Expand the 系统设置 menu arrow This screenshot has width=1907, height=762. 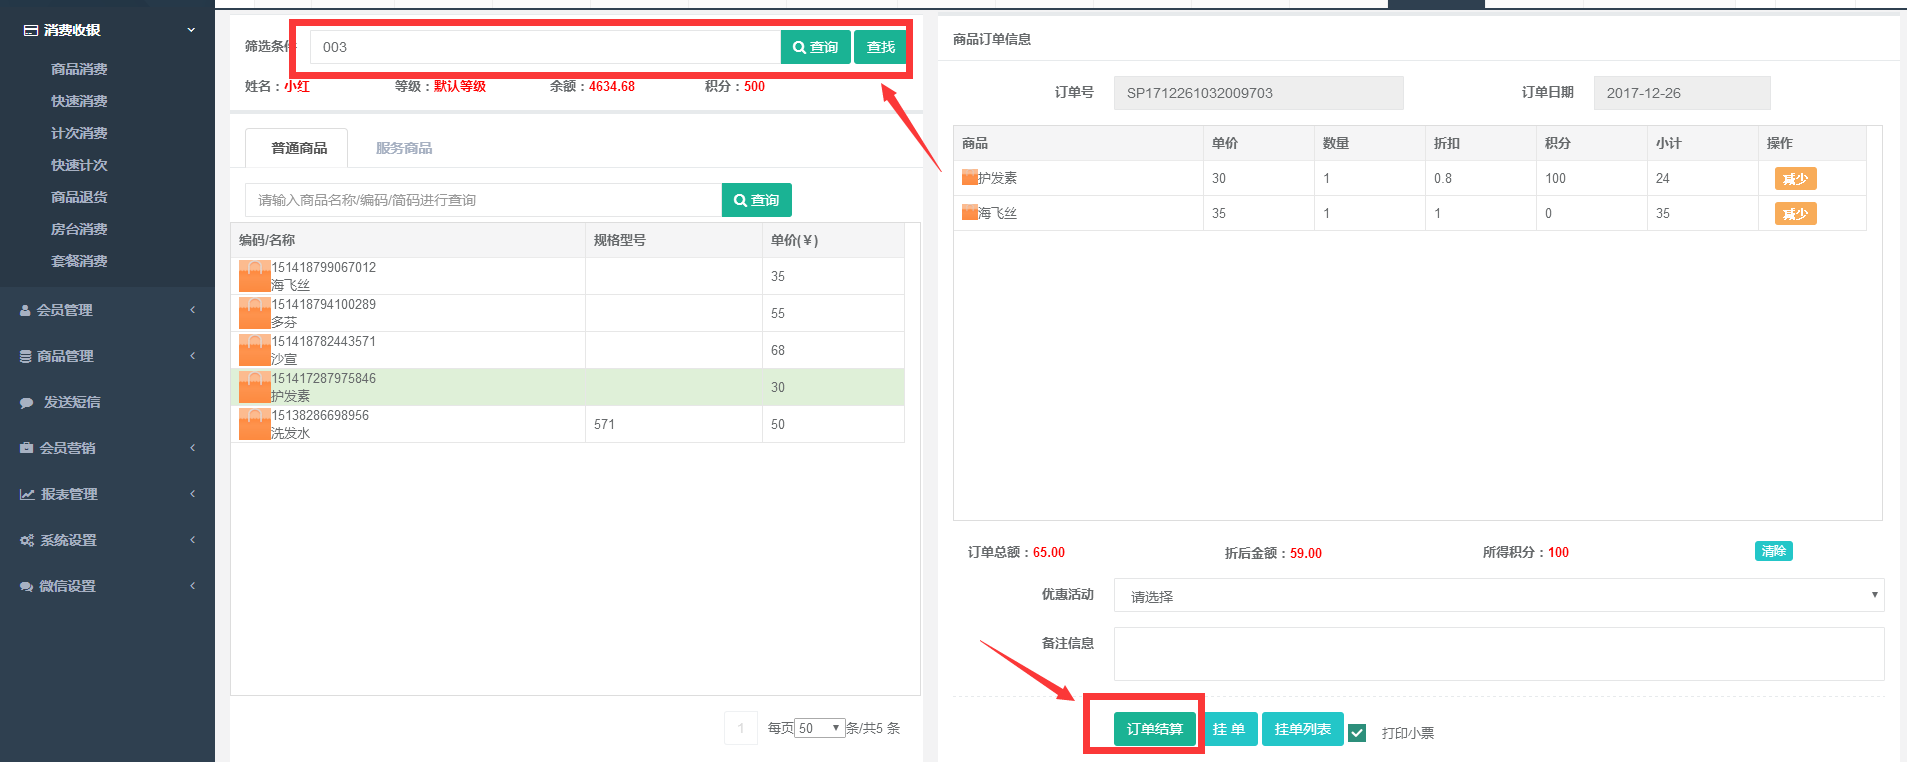pyautogui.click(x=192, y=540)
